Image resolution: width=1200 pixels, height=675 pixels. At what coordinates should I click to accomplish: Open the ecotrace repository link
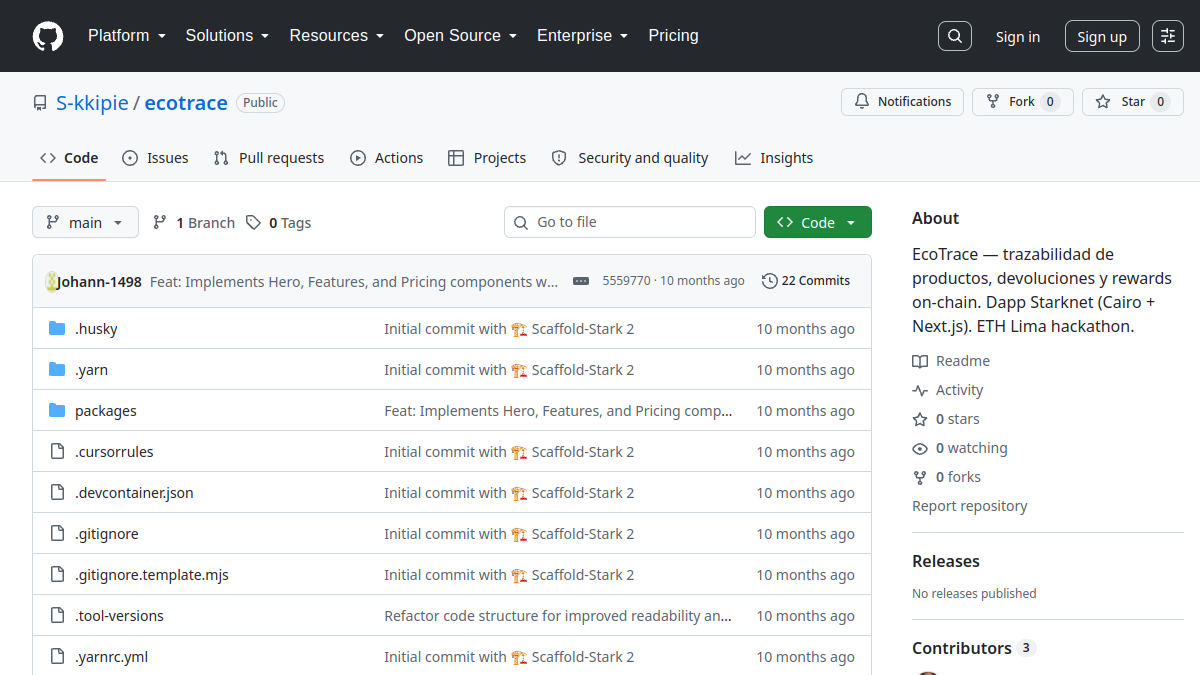click(186, 103)
